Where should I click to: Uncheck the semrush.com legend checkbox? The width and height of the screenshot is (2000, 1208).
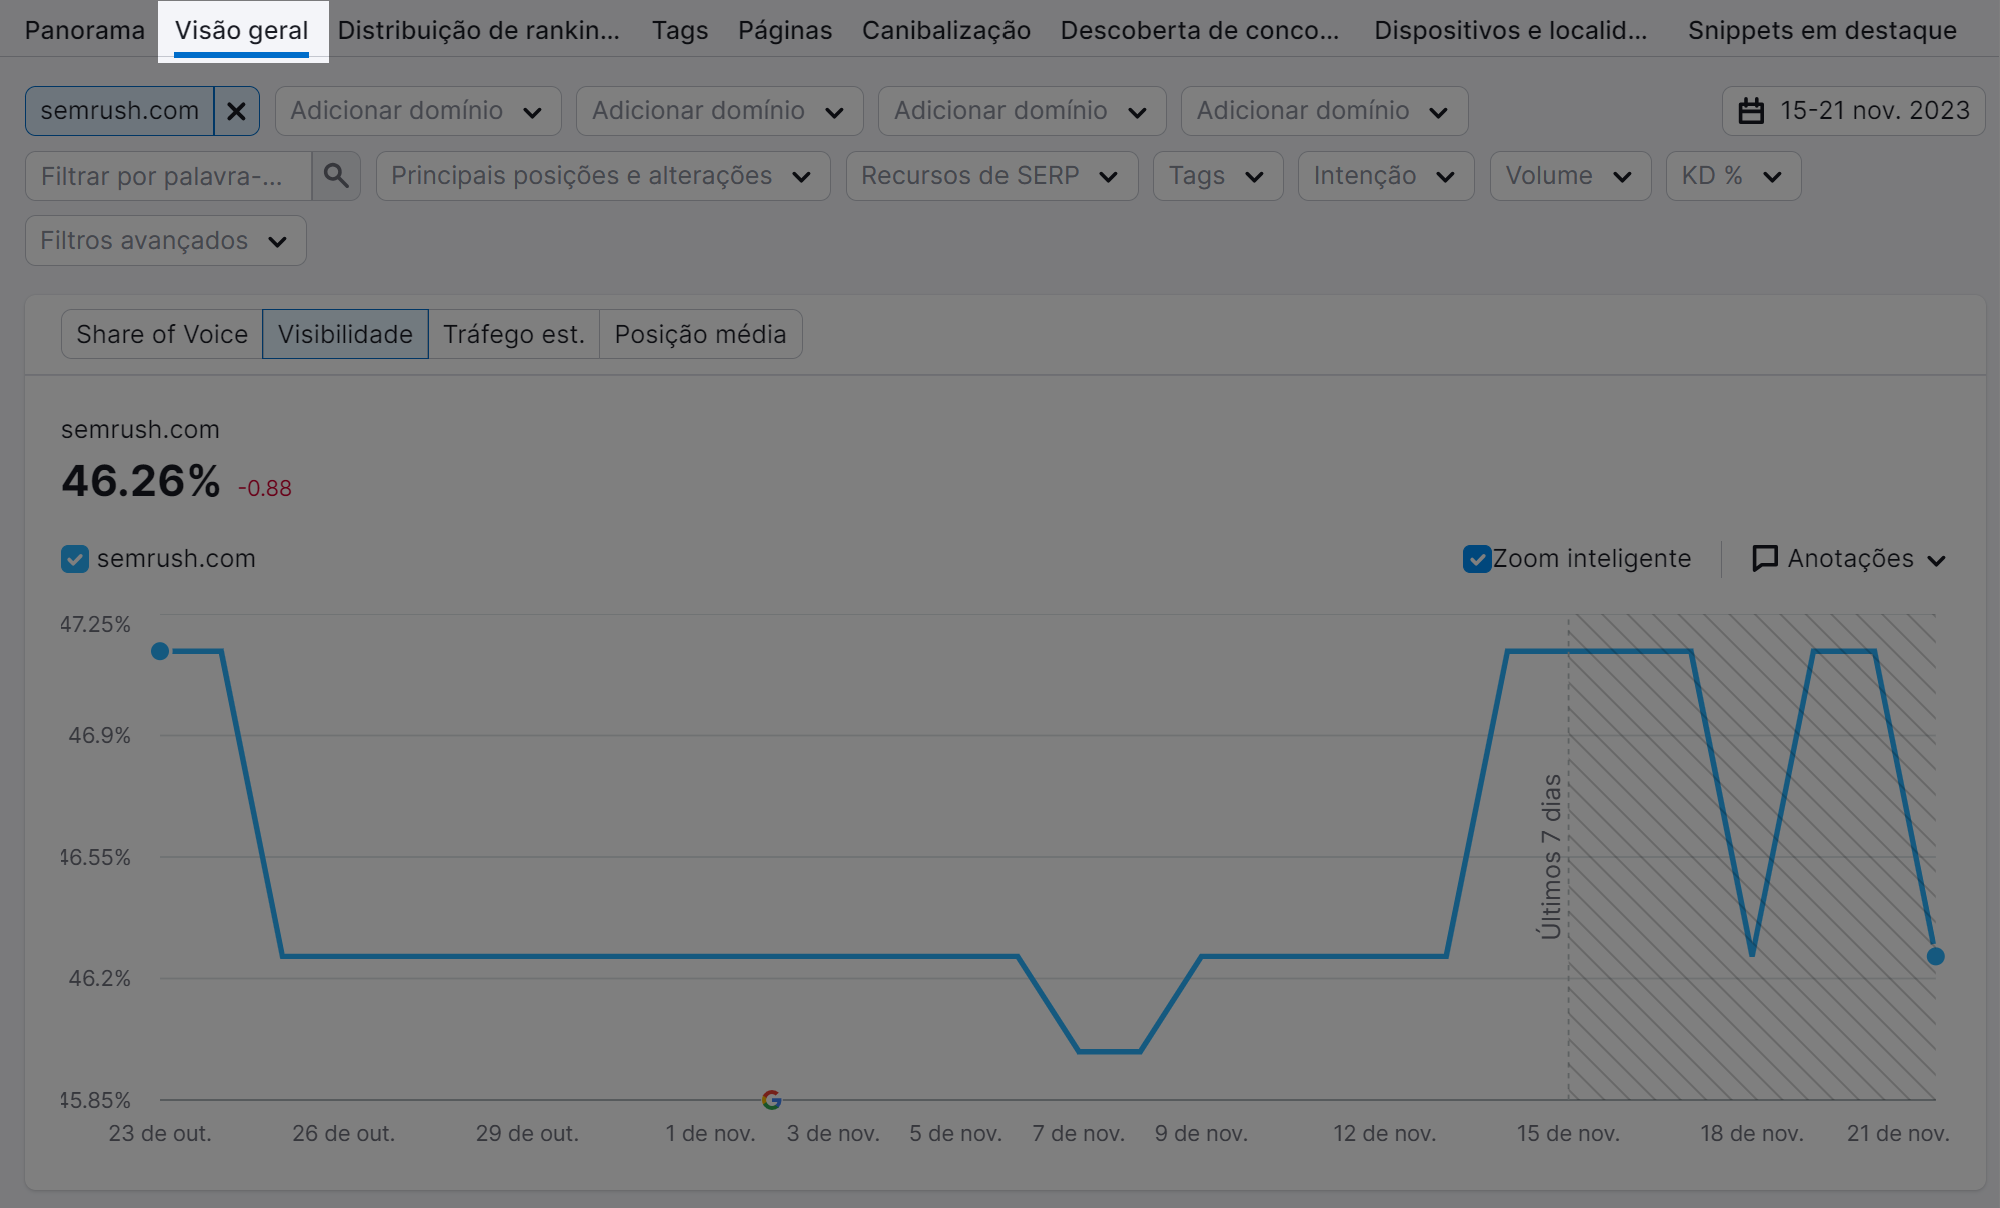pyautogui.click(x=74, y=558)
